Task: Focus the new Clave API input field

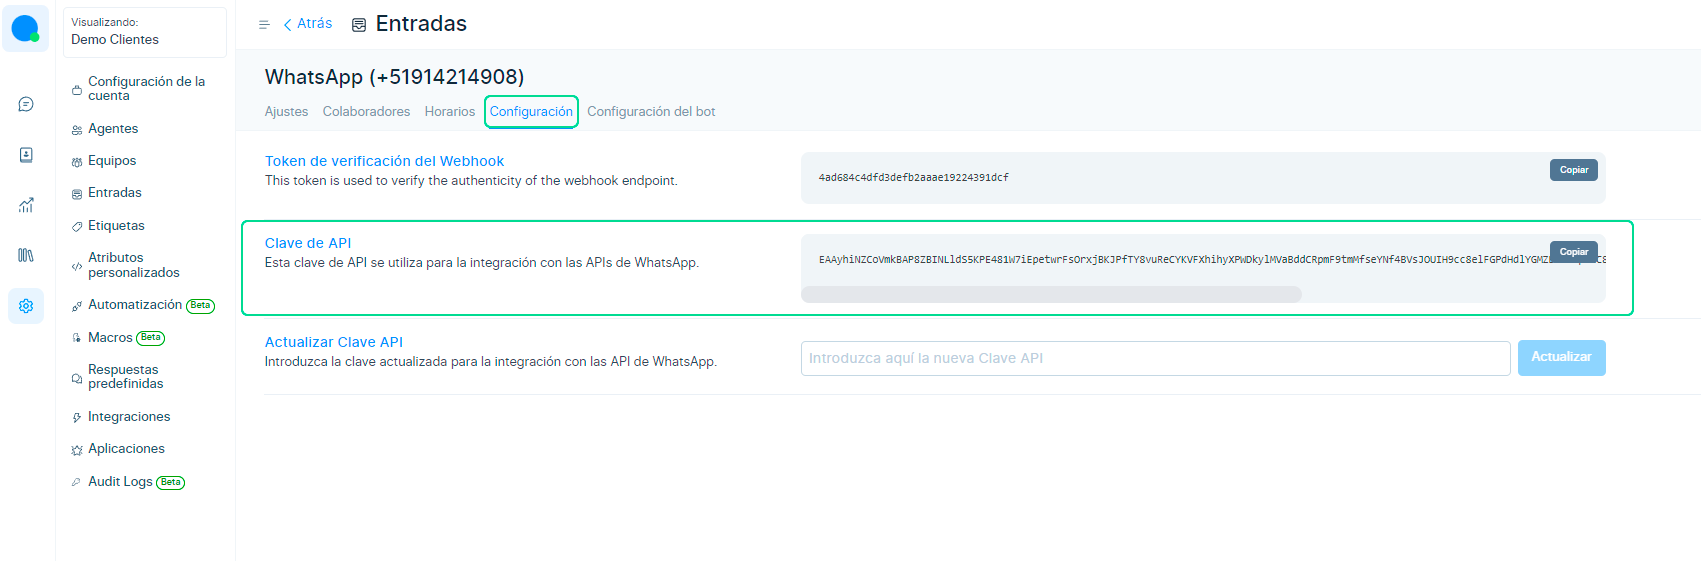Action: 1155,358
